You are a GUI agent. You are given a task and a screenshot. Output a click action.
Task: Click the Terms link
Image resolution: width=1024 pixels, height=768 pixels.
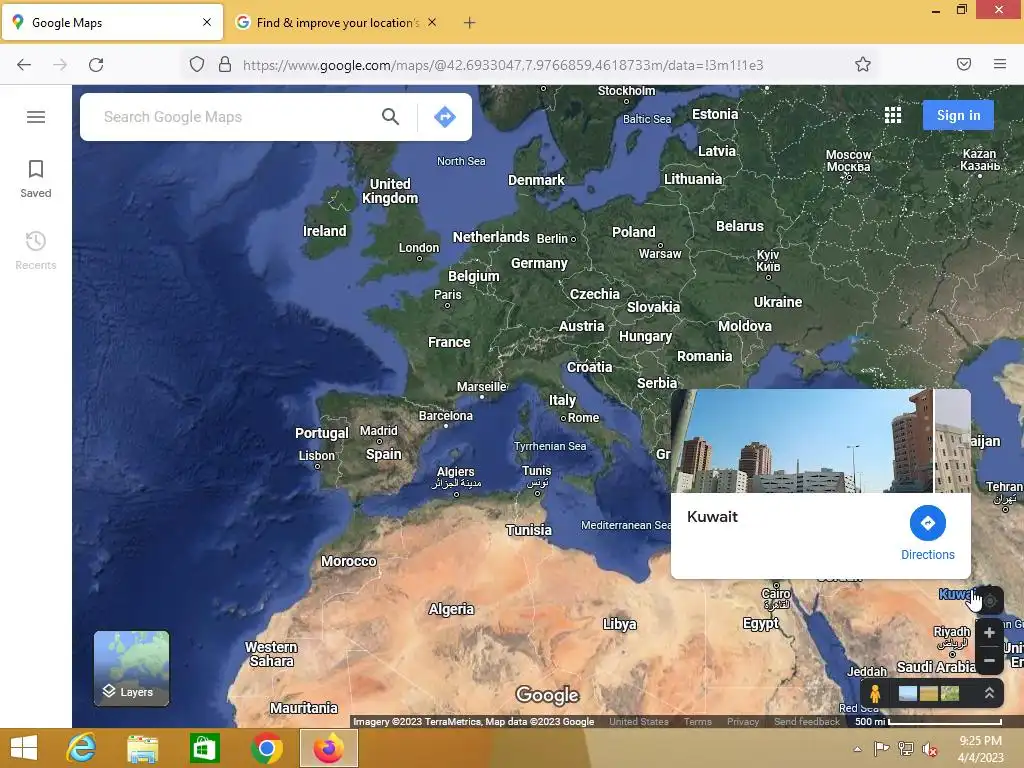tap(697, 722)
